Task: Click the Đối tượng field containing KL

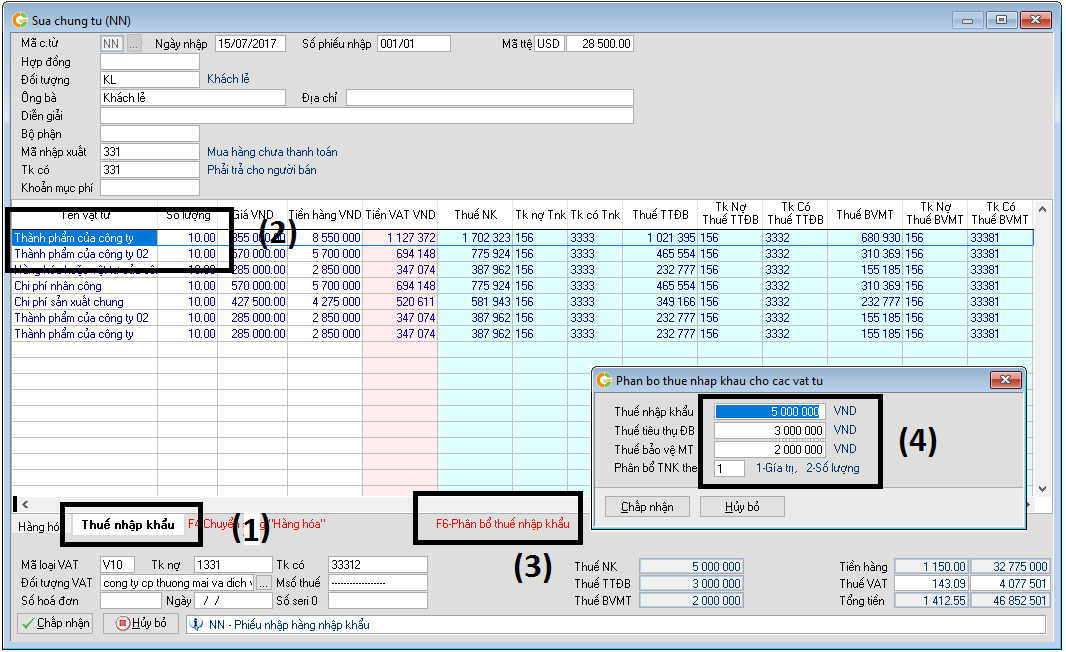Action: click(x=150, y=80)
